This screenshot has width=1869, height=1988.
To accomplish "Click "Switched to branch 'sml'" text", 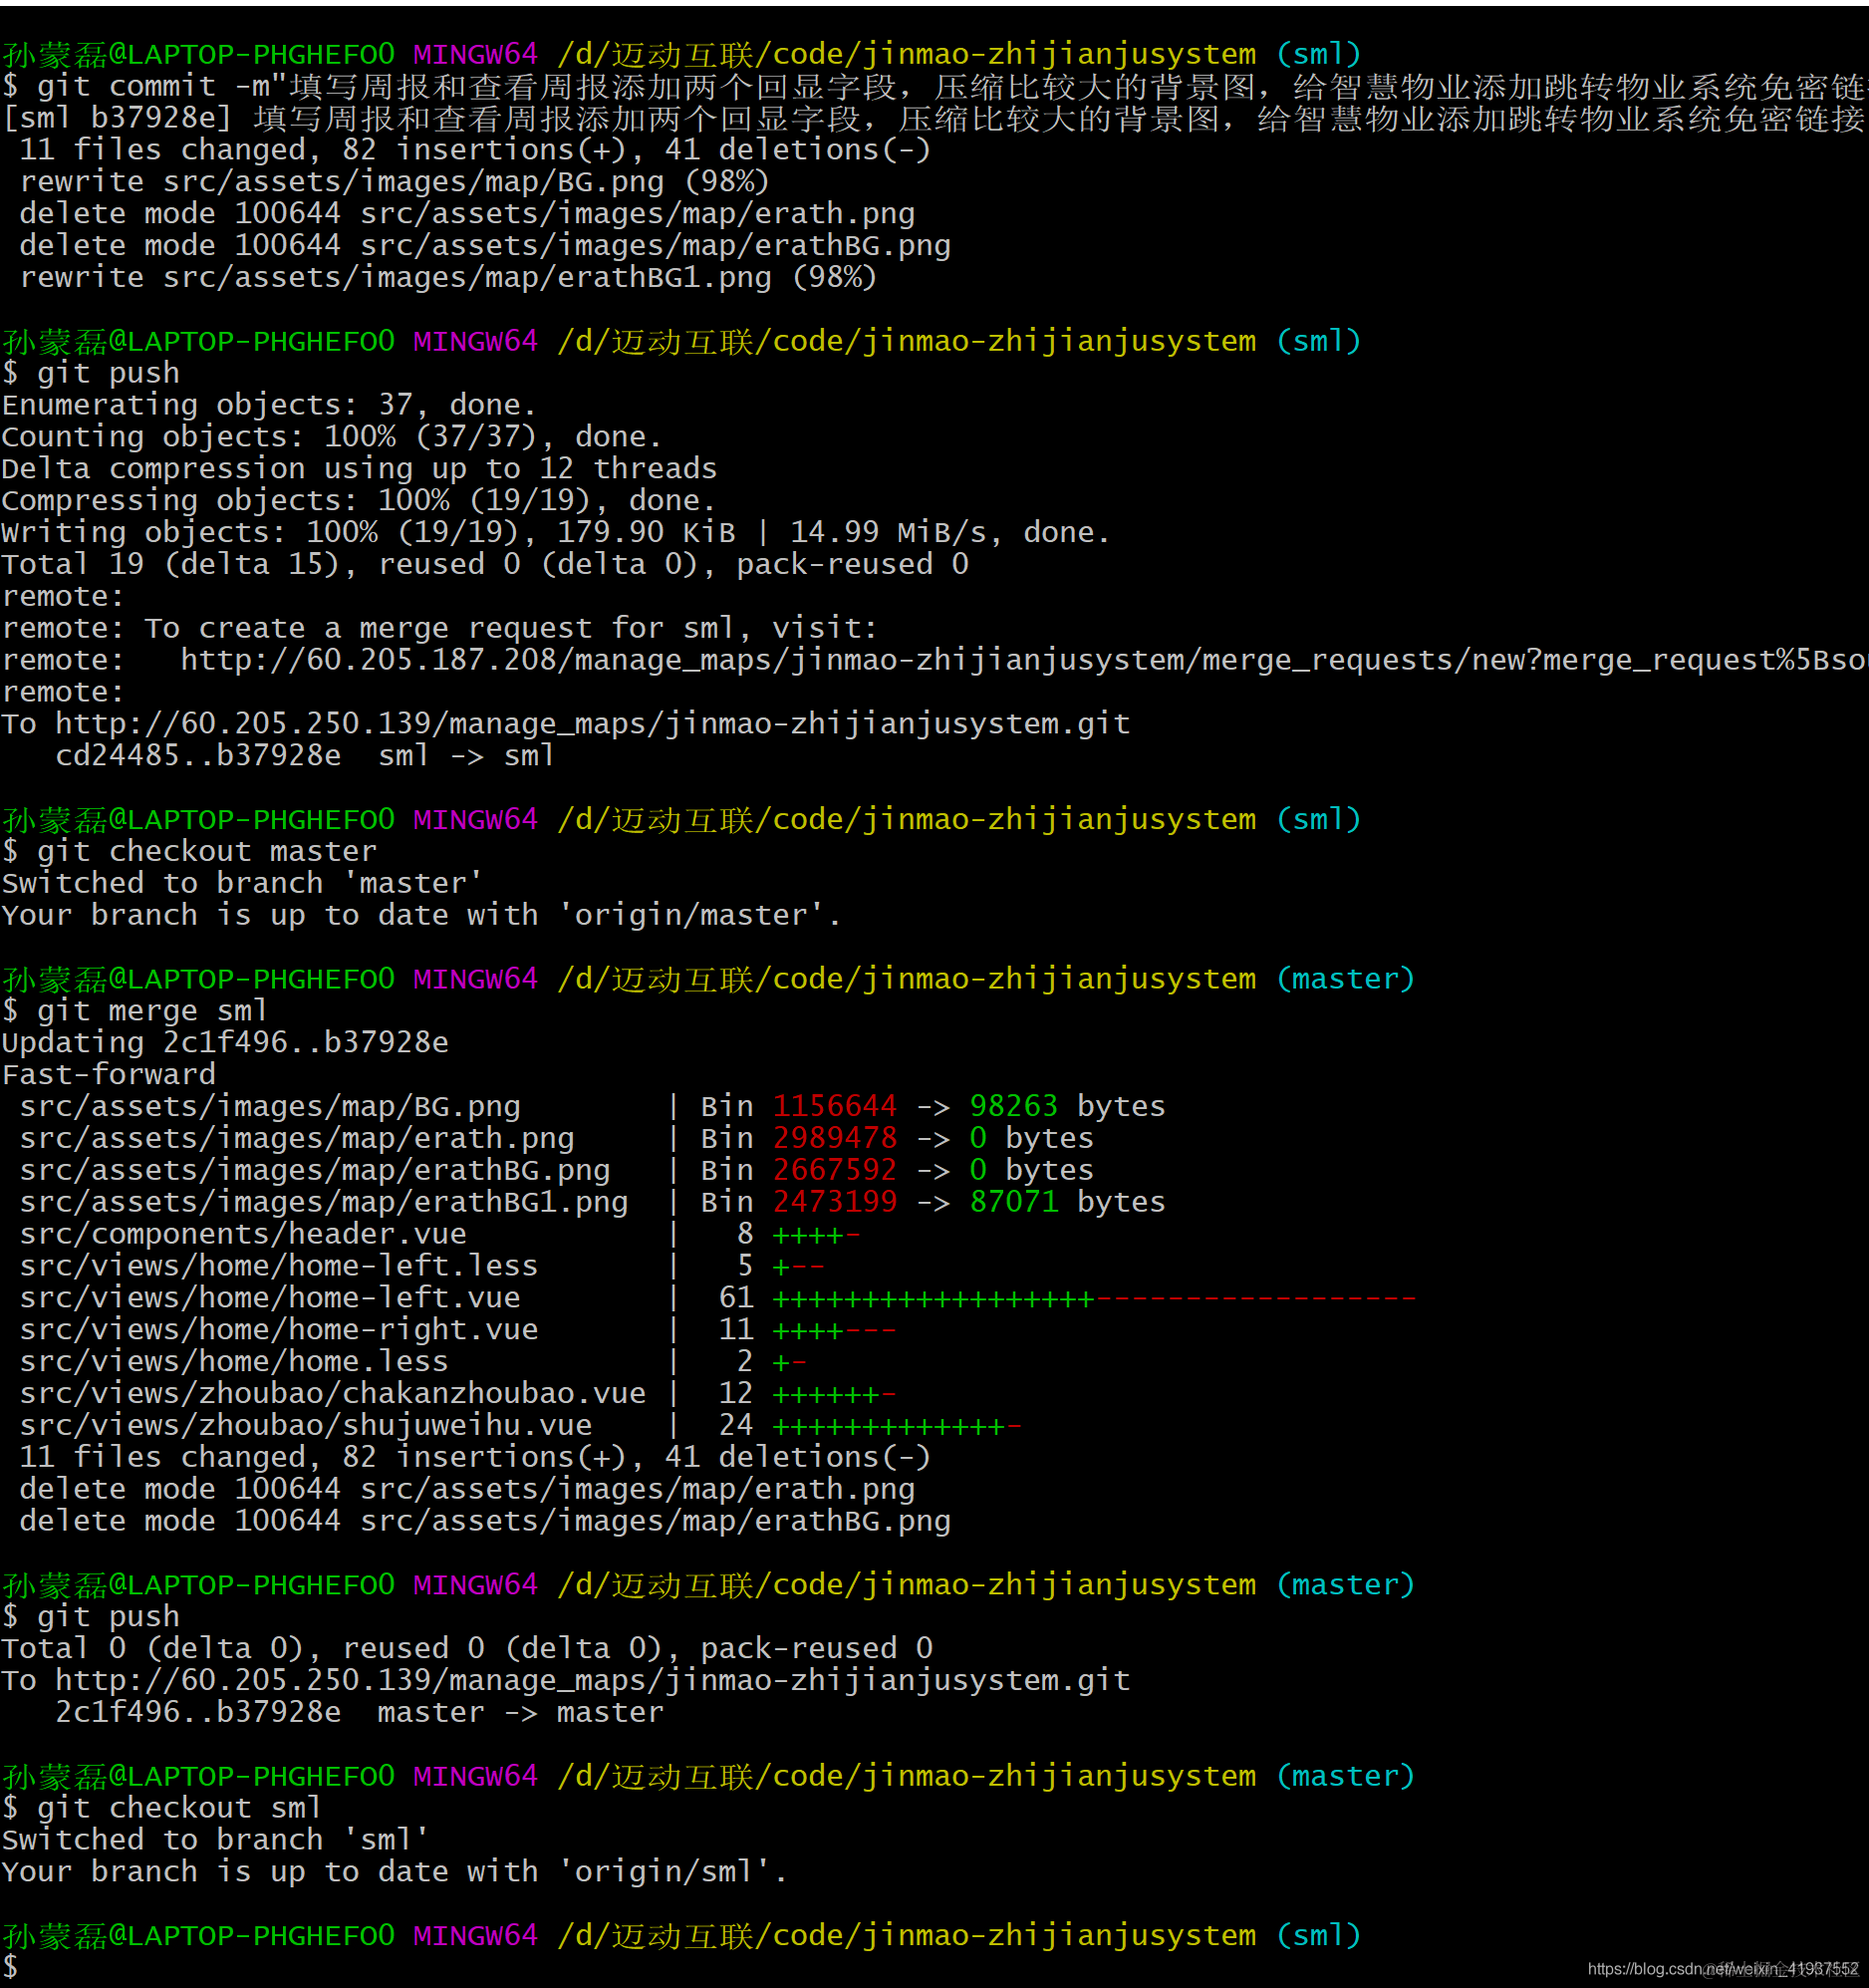I will pos(215,1839).
